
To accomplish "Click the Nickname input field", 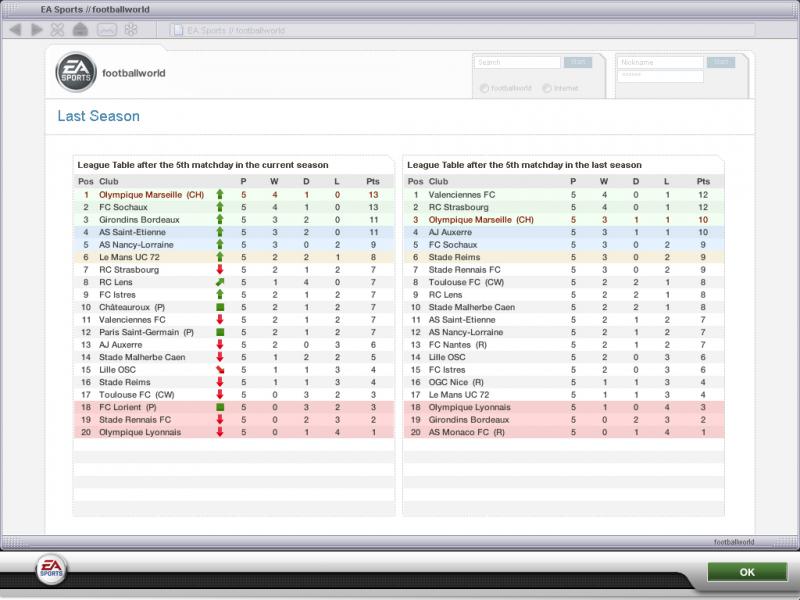I will tap(659, 62).
